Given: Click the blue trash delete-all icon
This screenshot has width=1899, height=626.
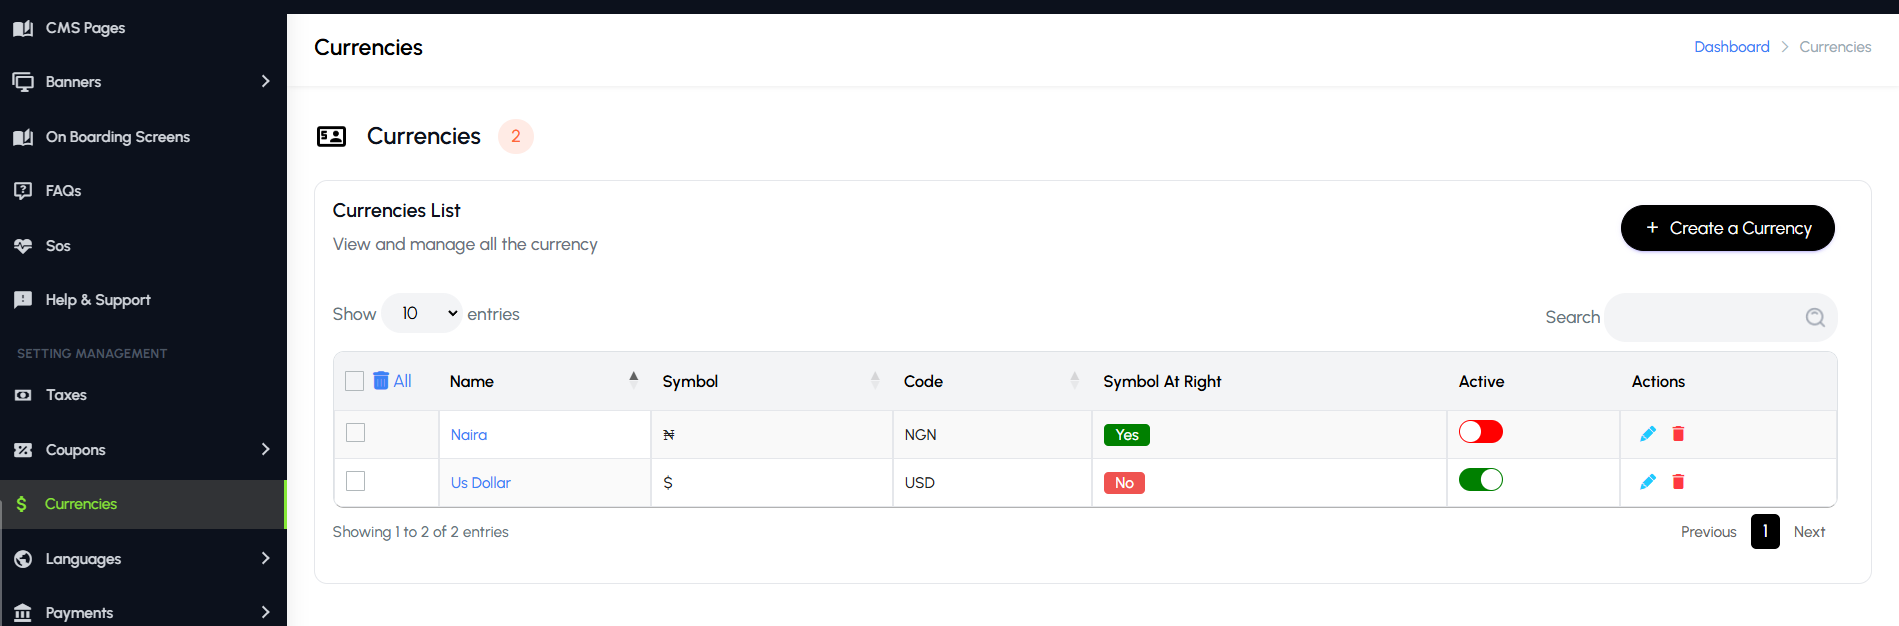Looking at the screenshot, I should click(x=381, y=381).
